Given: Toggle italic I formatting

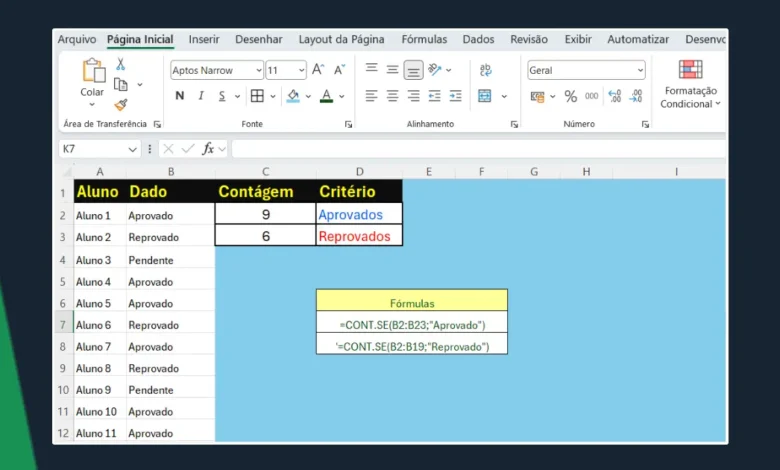Looking at the screenshot, I should 201,95.
